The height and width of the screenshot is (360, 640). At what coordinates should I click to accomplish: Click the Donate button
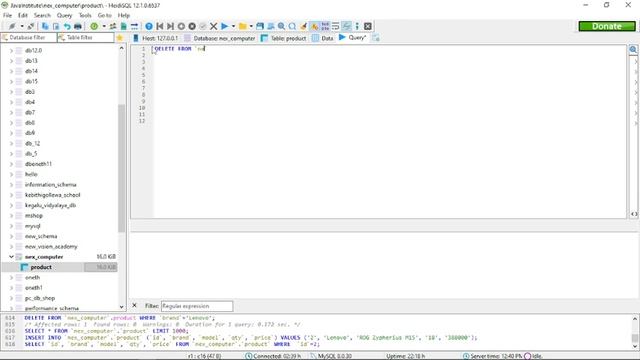[607, 26]
